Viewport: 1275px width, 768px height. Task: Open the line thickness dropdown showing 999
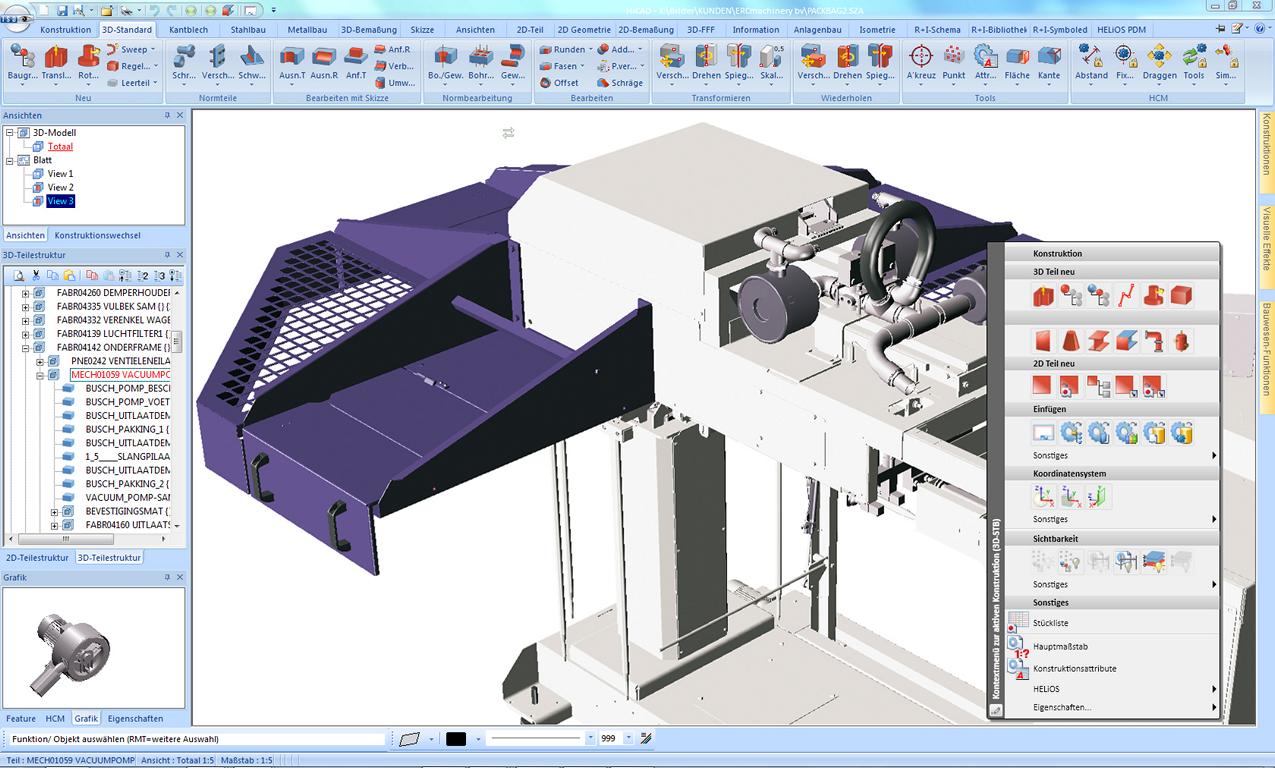(x=628, y=739)
